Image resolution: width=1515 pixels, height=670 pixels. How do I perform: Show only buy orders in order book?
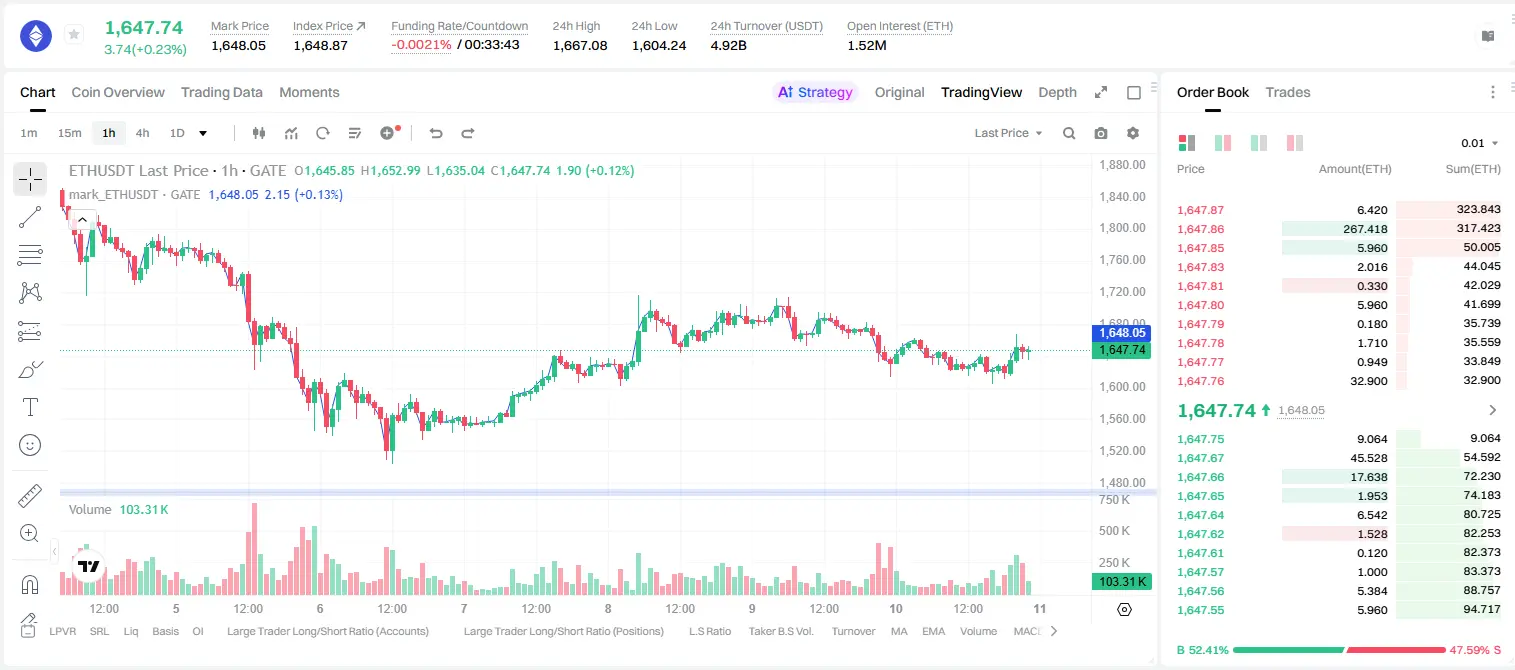click(1259, 143)
